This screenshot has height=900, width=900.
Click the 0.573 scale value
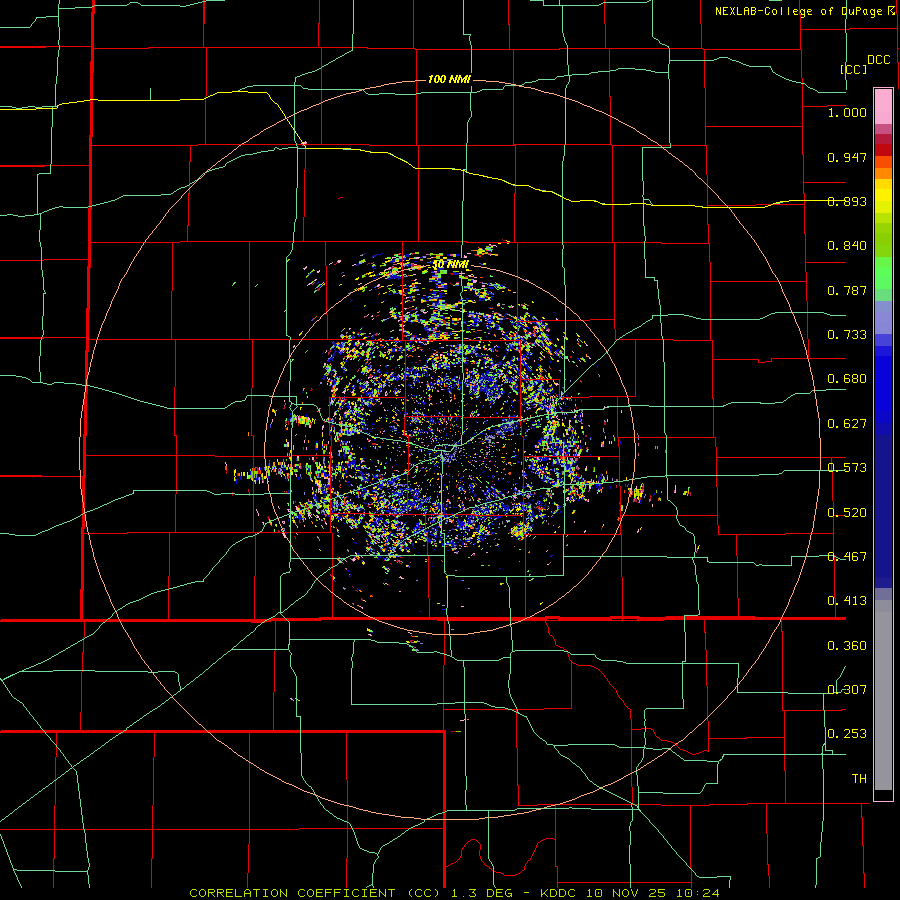coord(847,468)
